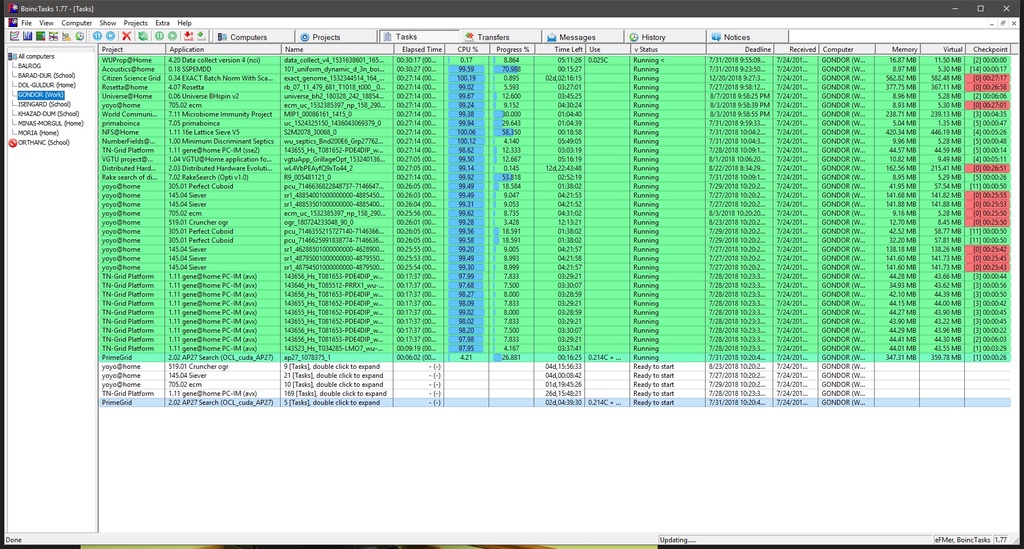Click the green download-arrow allow work icon

tap(201, 37)
